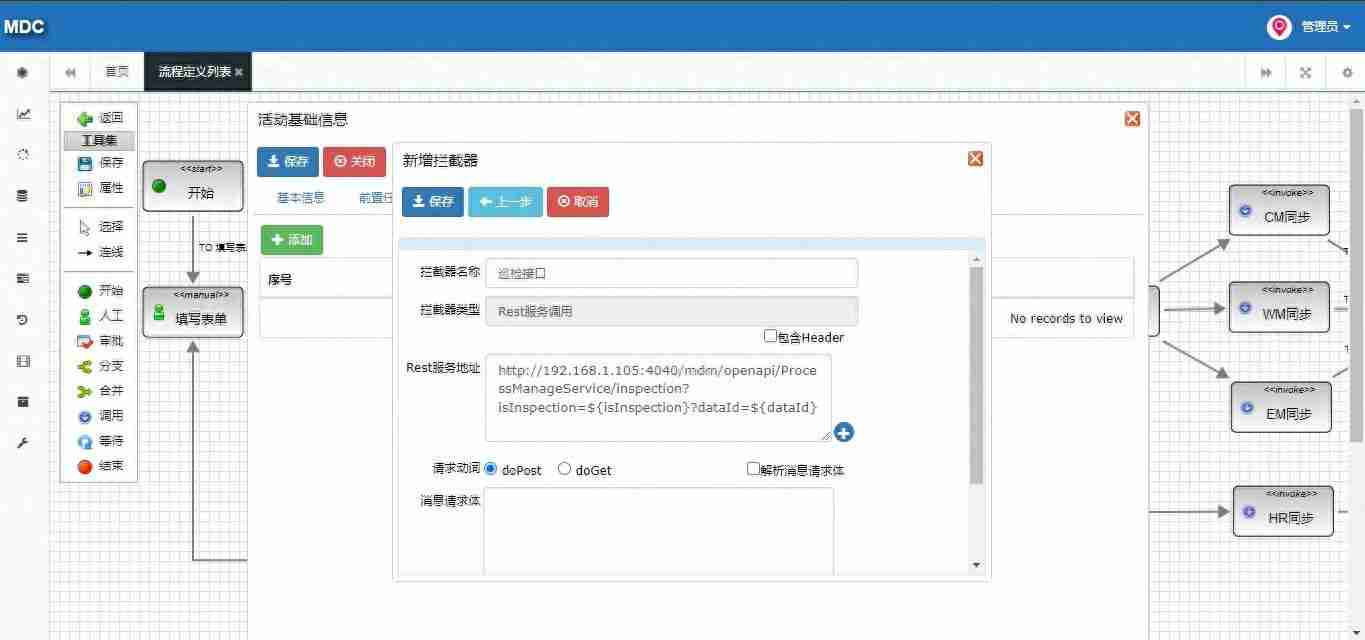Select the 开始 start node on canvas
The image size is (1365, 640).
click(x=193, y=186)
